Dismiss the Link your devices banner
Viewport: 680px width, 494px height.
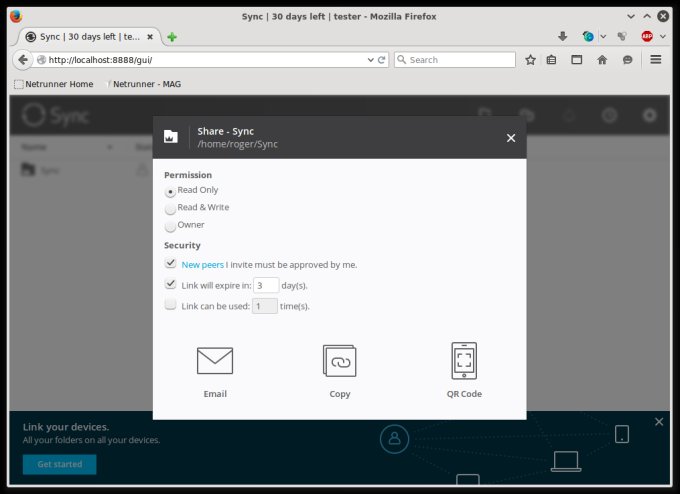tap(659, 422)
